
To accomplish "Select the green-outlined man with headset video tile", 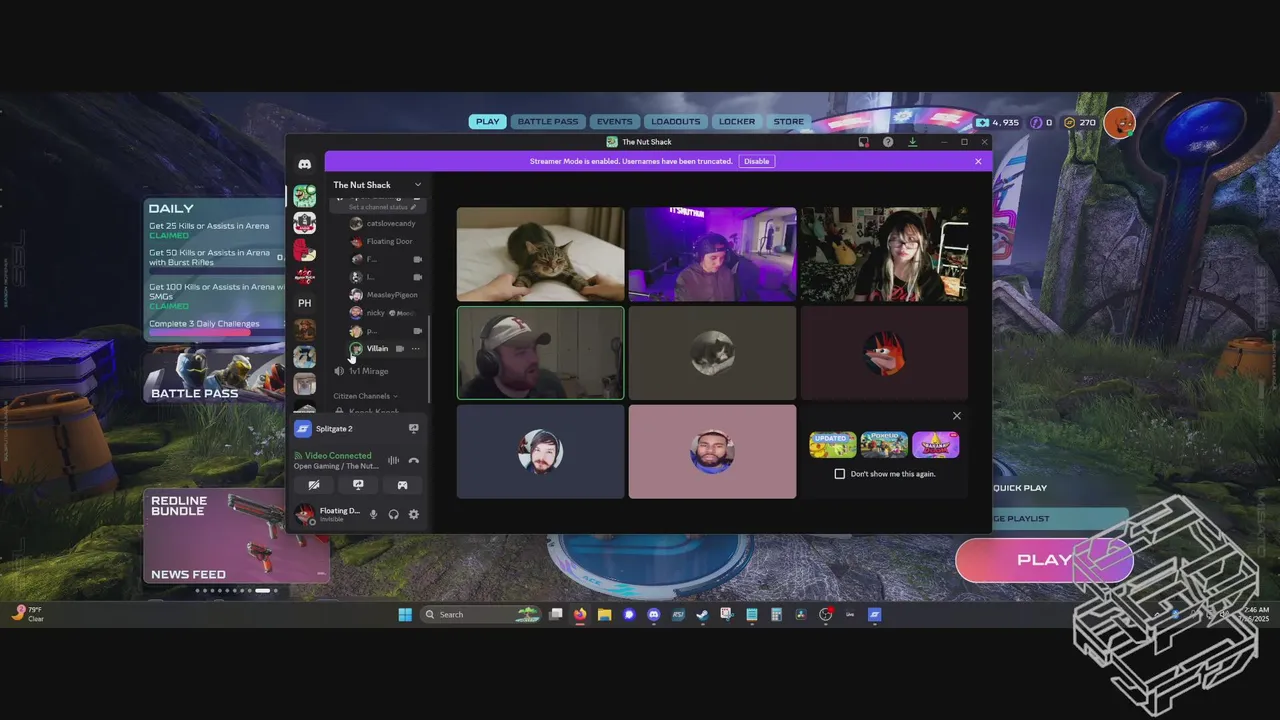I will click(540, 353).
